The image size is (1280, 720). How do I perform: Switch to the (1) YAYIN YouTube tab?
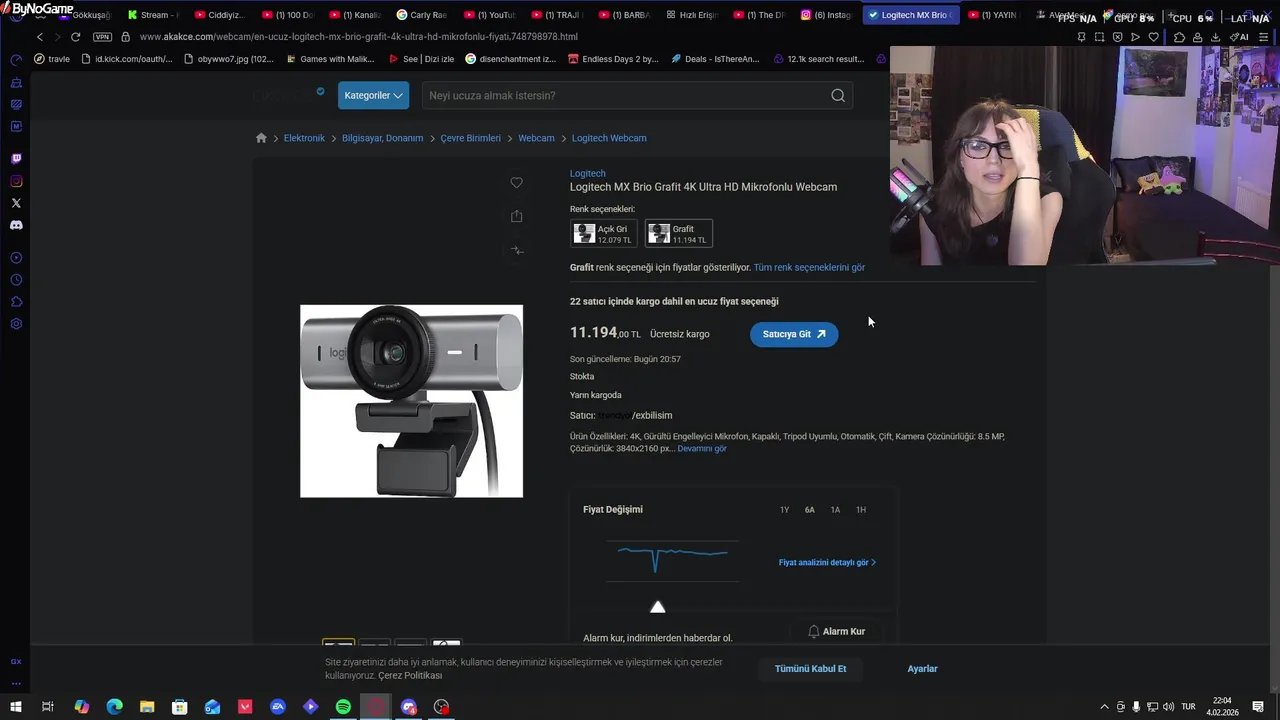992,15
